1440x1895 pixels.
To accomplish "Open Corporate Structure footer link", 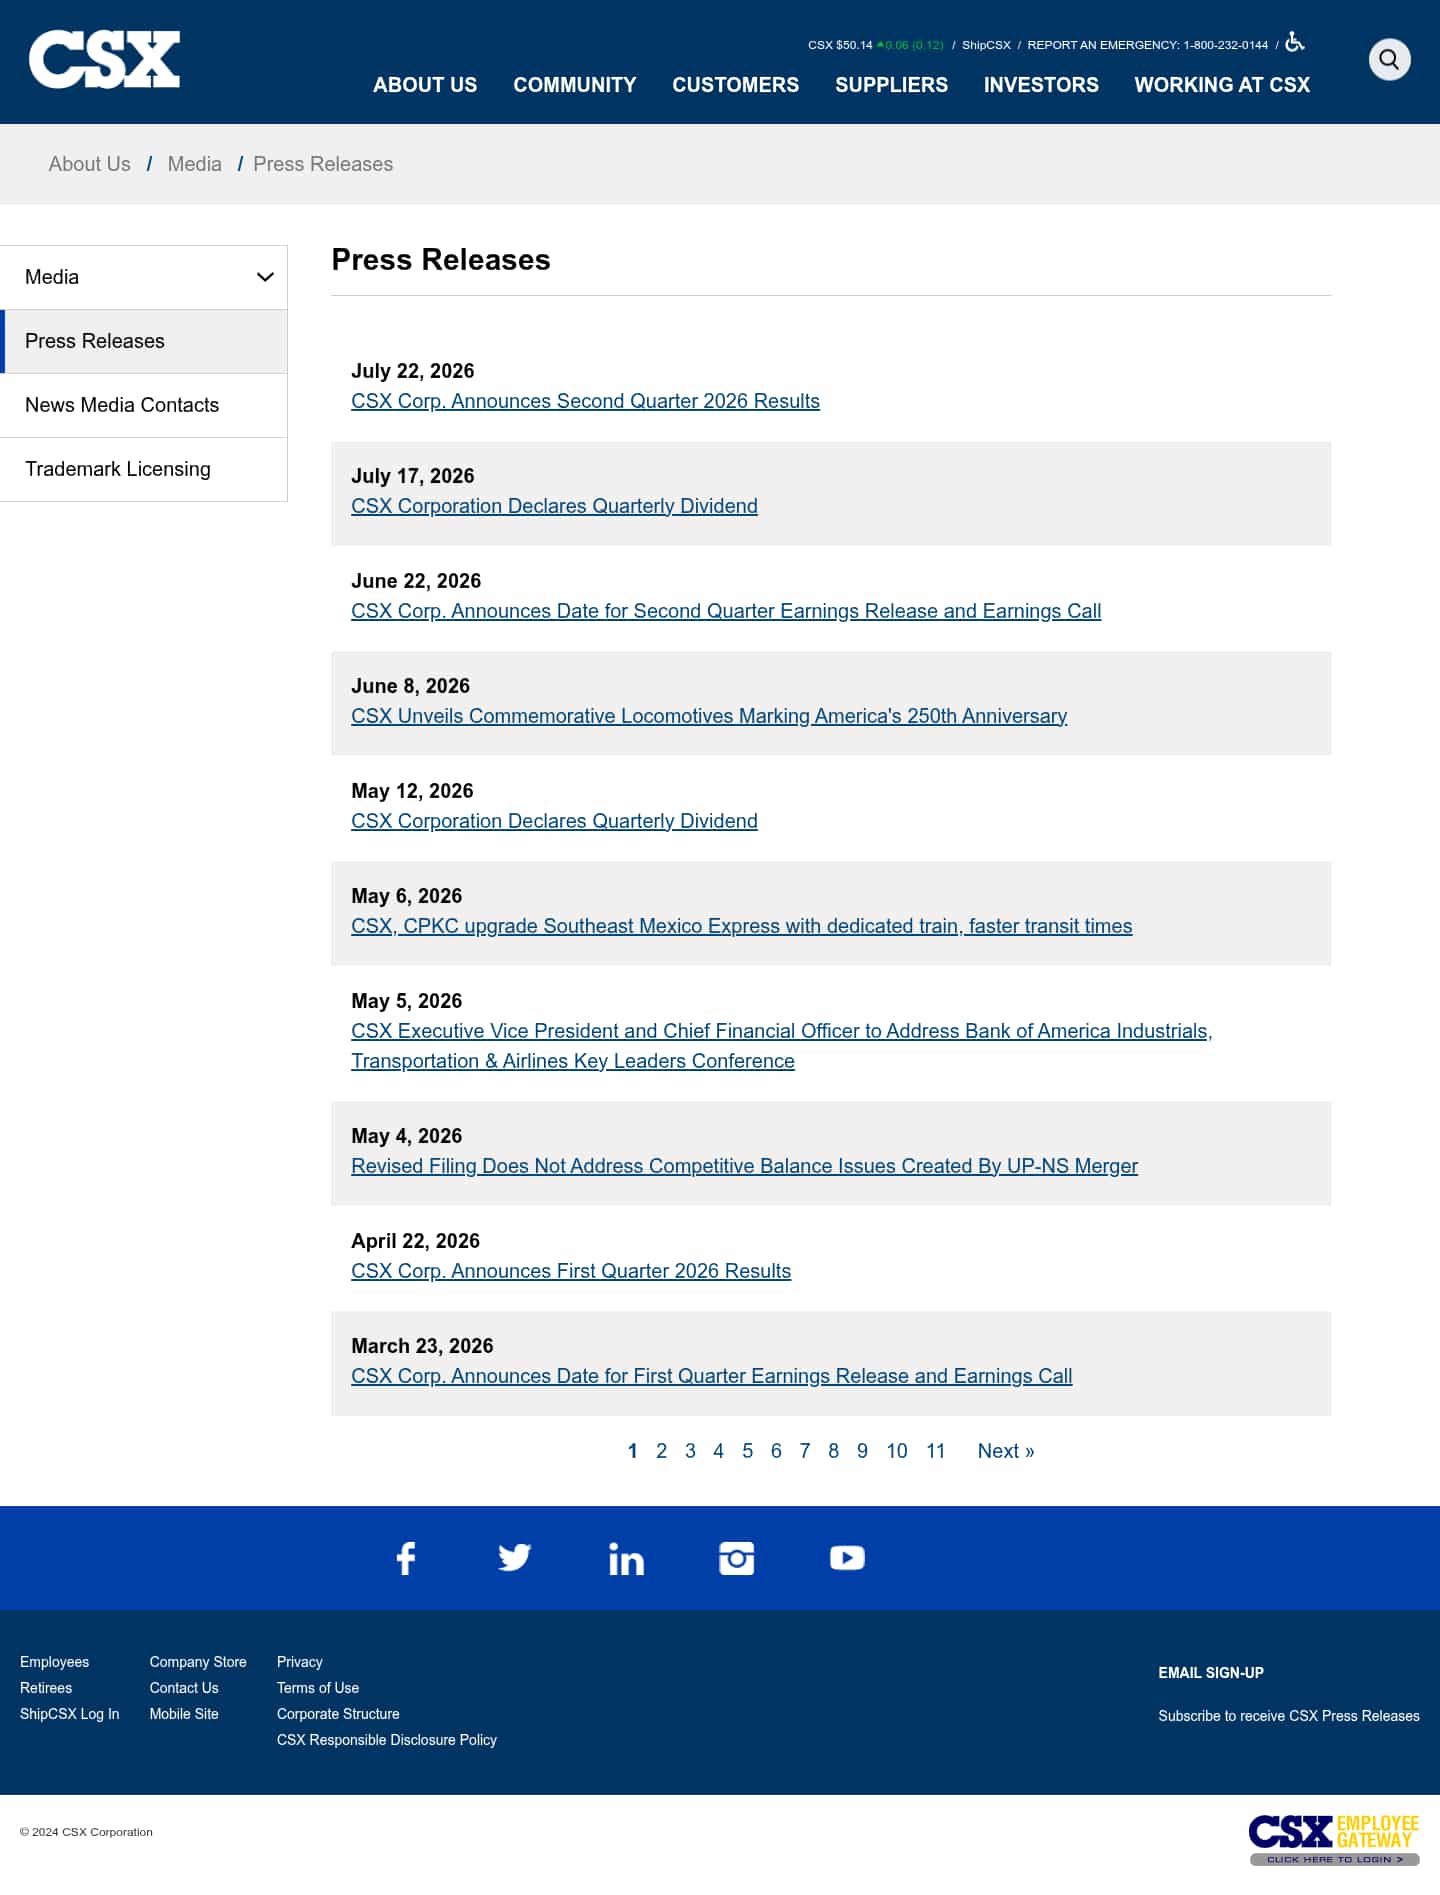I will [x=338, y=1714].
